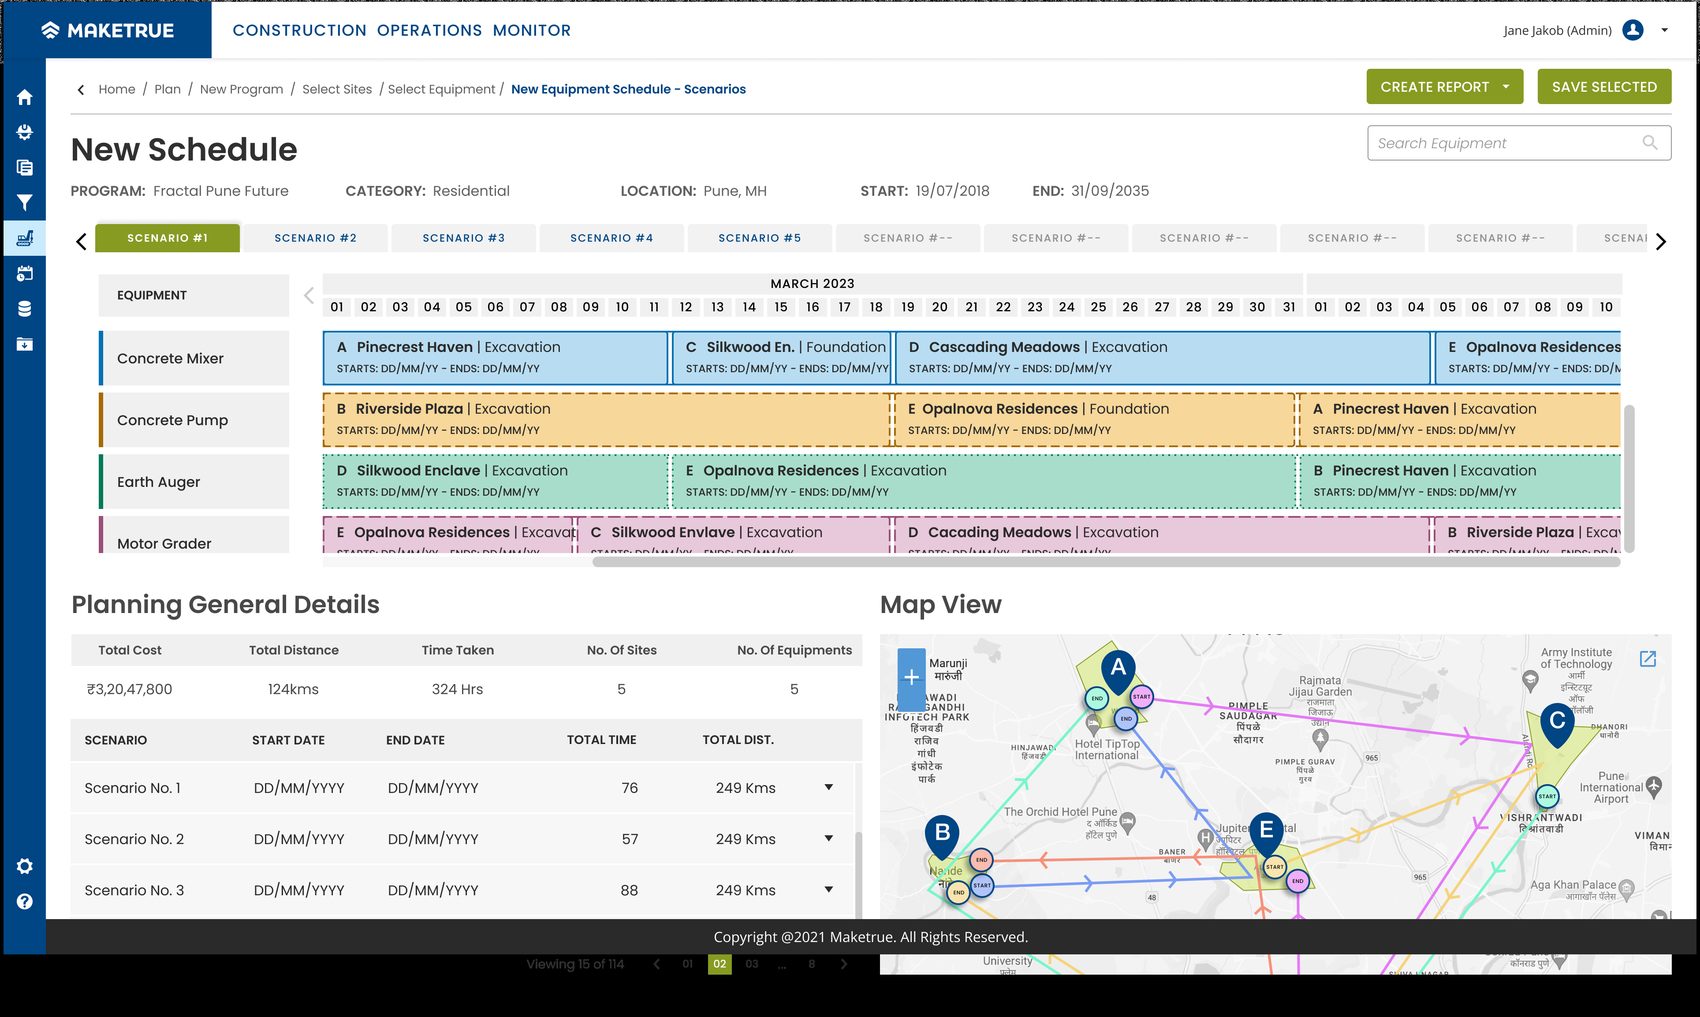Select map marker B
This screenshot has height=1017, width=1700.
(x=942, y=835)
